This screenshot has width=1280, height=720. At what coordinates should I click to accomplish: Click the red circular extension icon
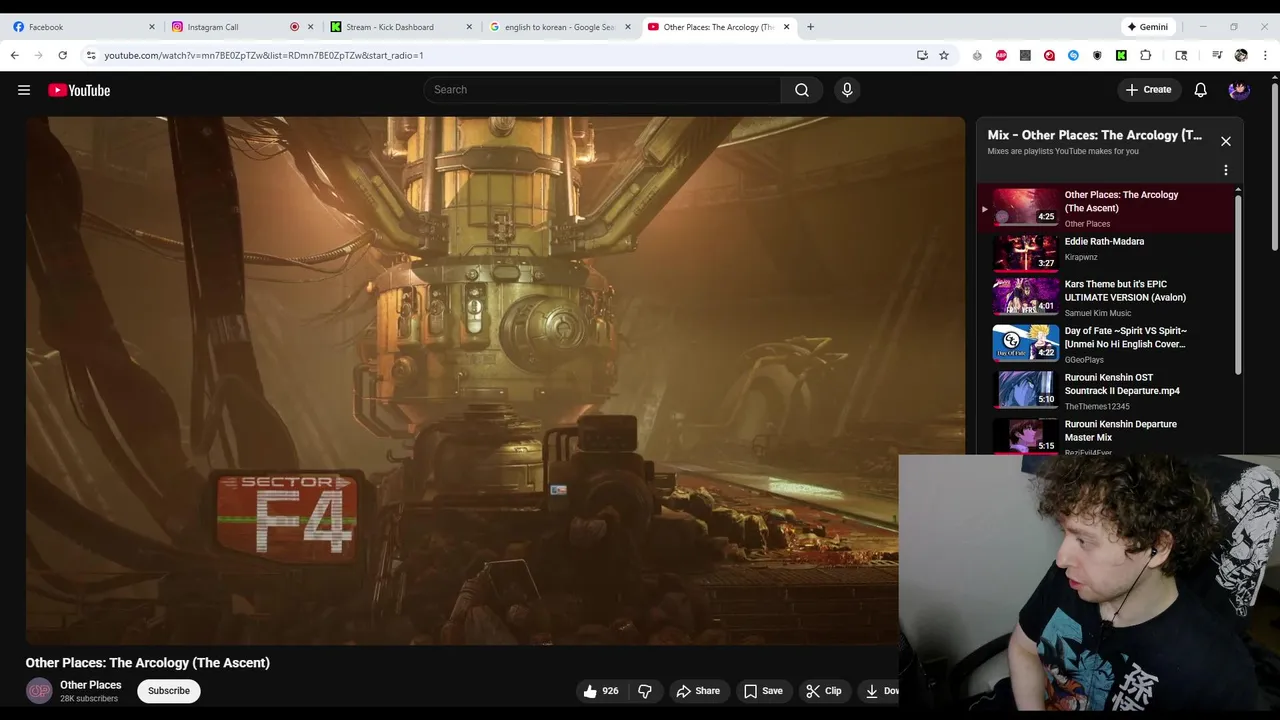pyautogui.click(x=1049, y=55)
